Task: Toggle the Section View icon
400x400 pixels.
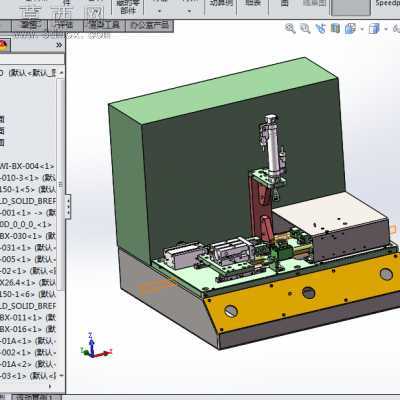Action: click(x=335, y=29)
